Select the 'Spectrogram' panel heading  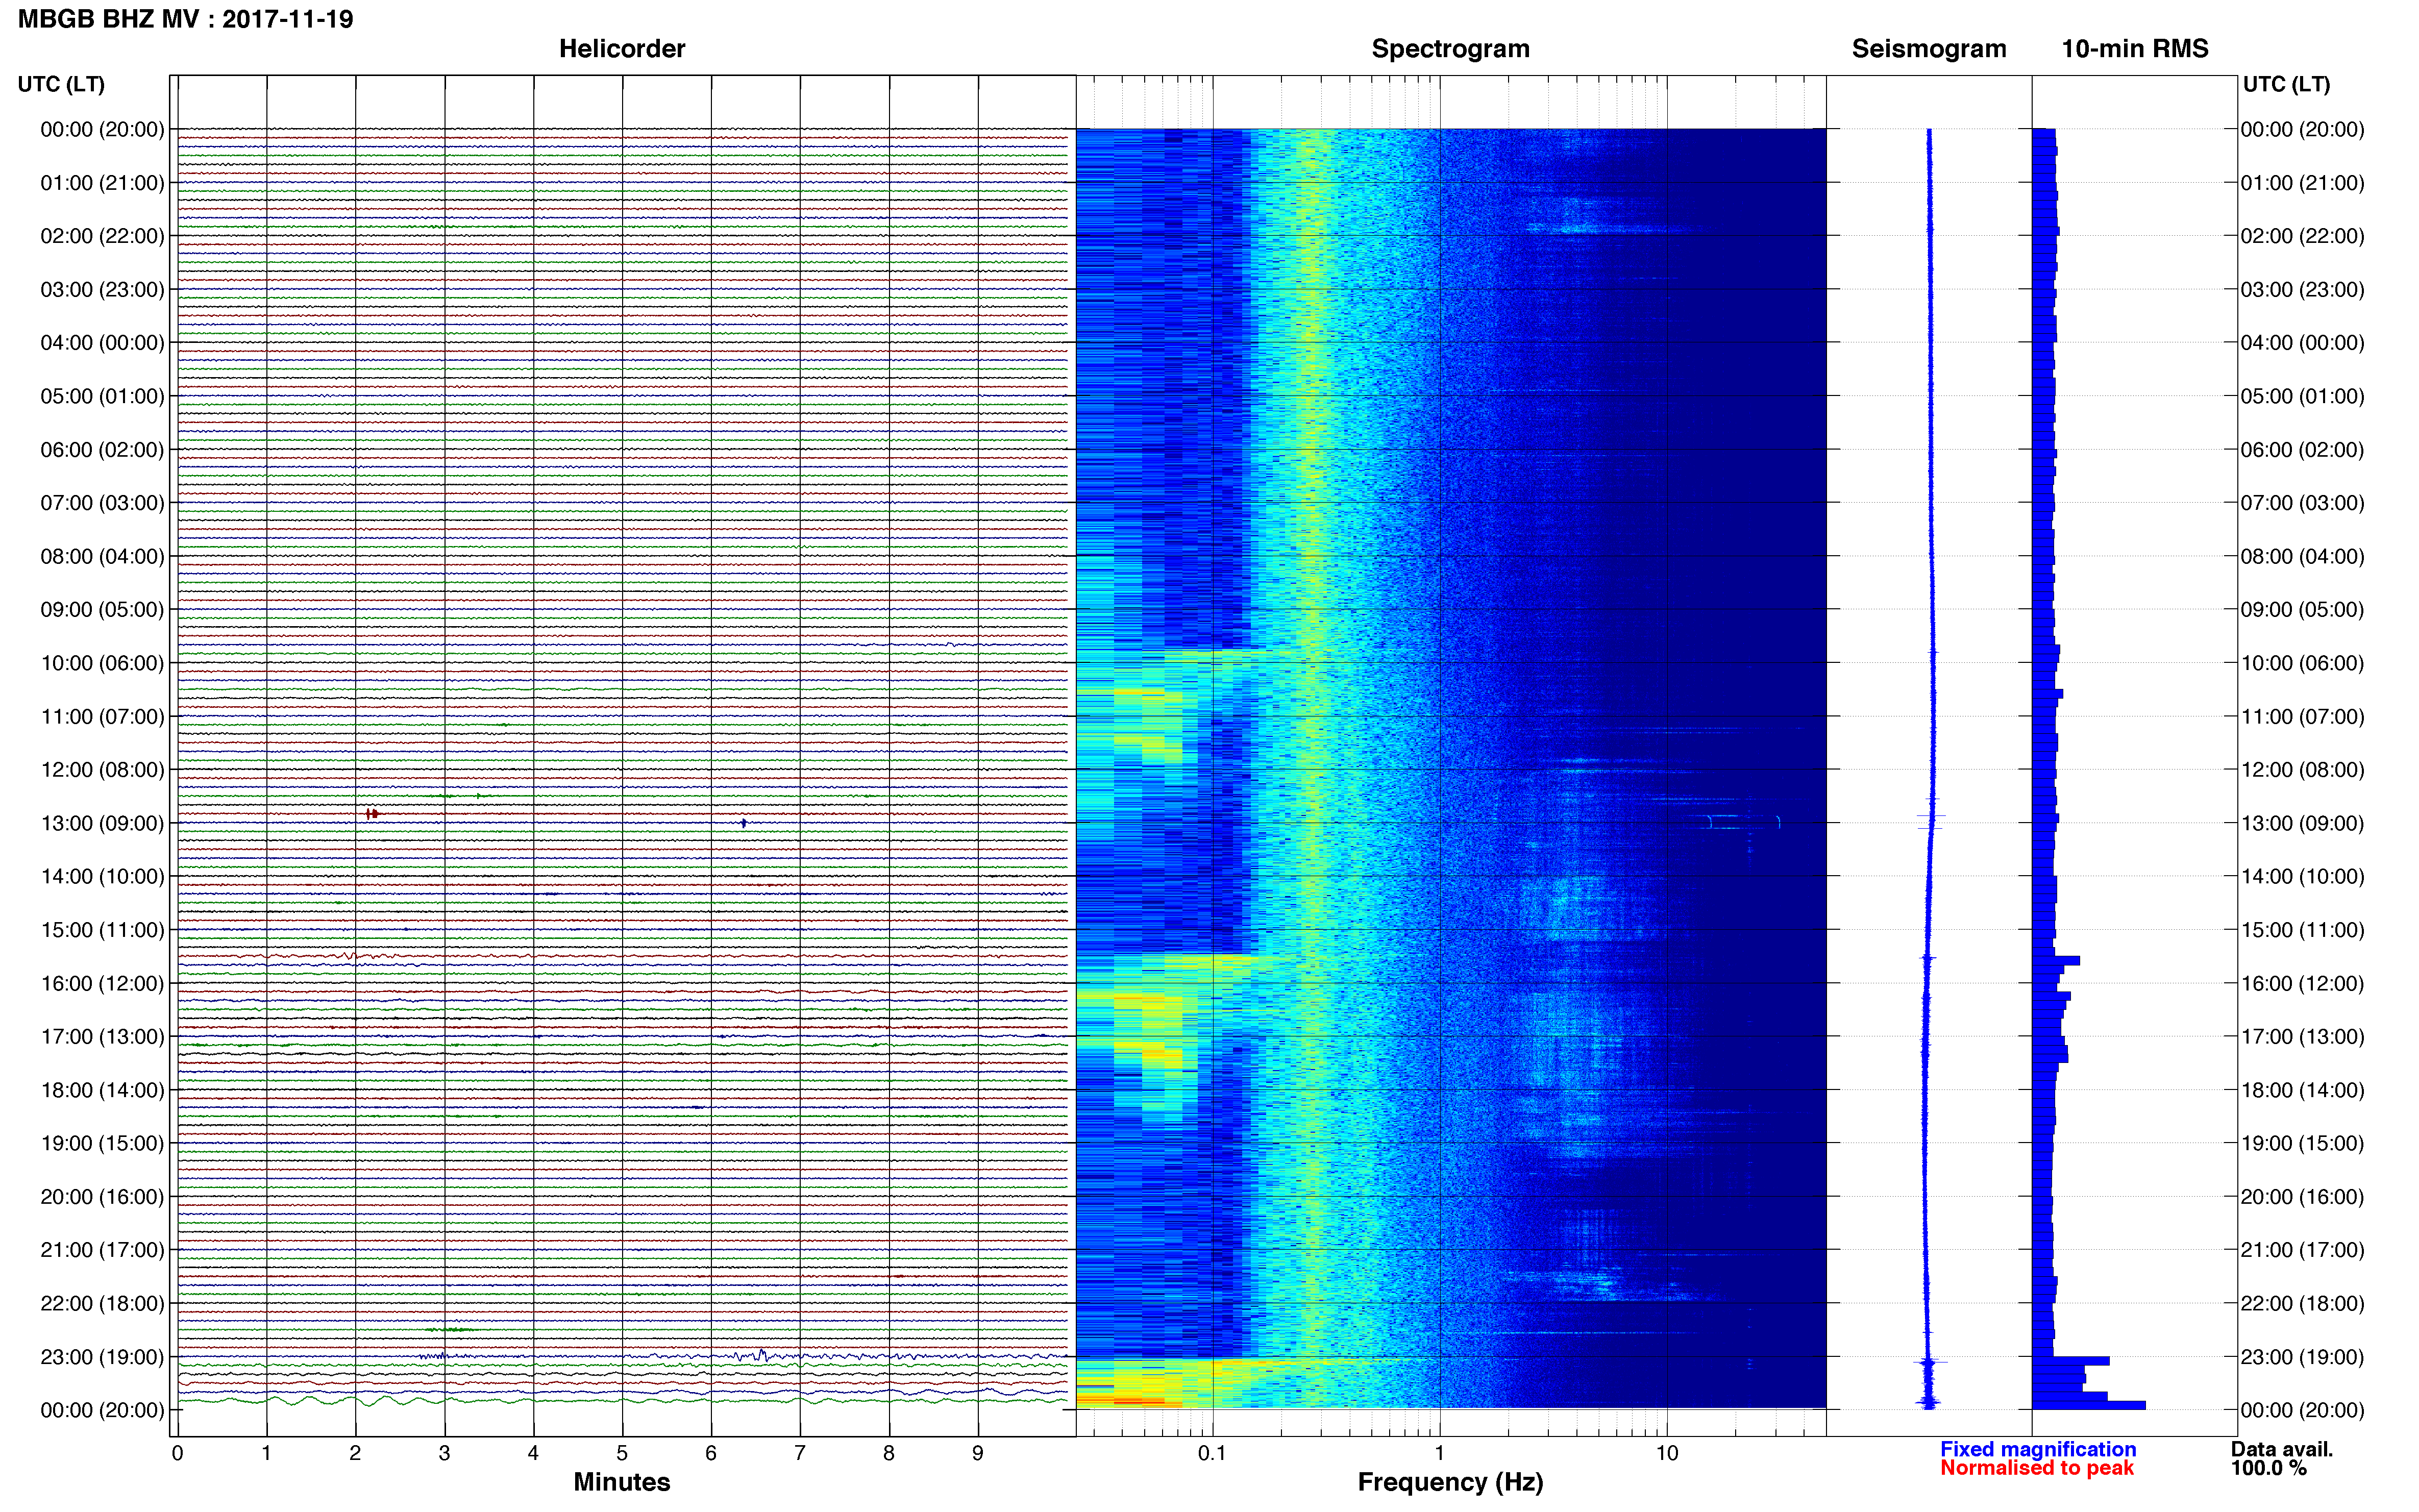point(1450,49)
